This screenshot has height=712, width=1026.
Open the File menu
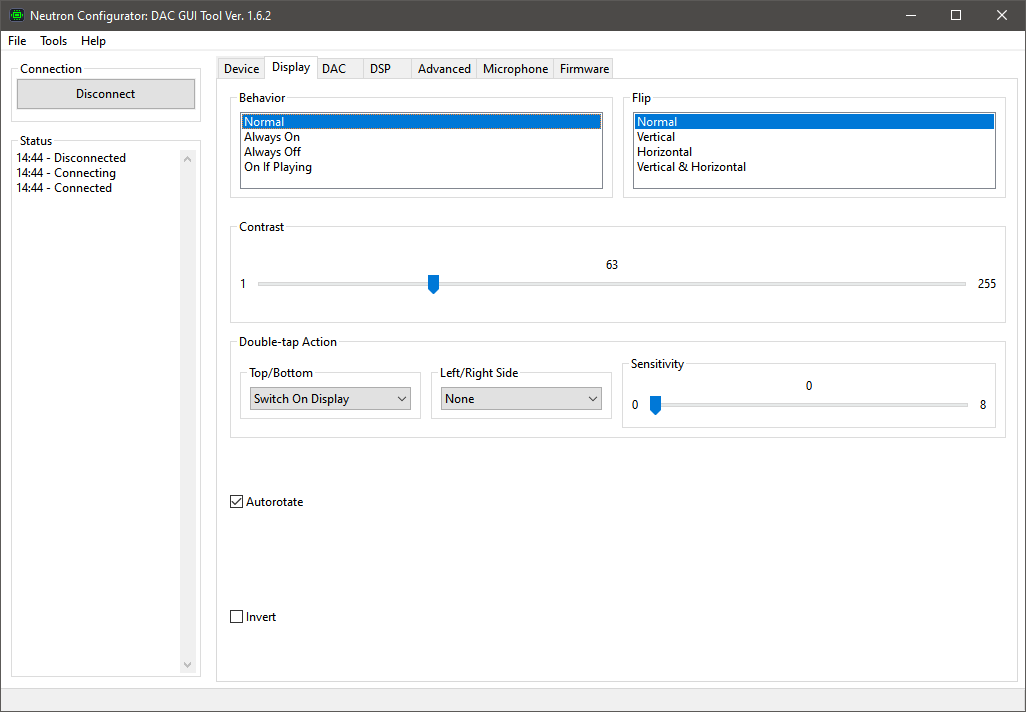pos(17,41)
